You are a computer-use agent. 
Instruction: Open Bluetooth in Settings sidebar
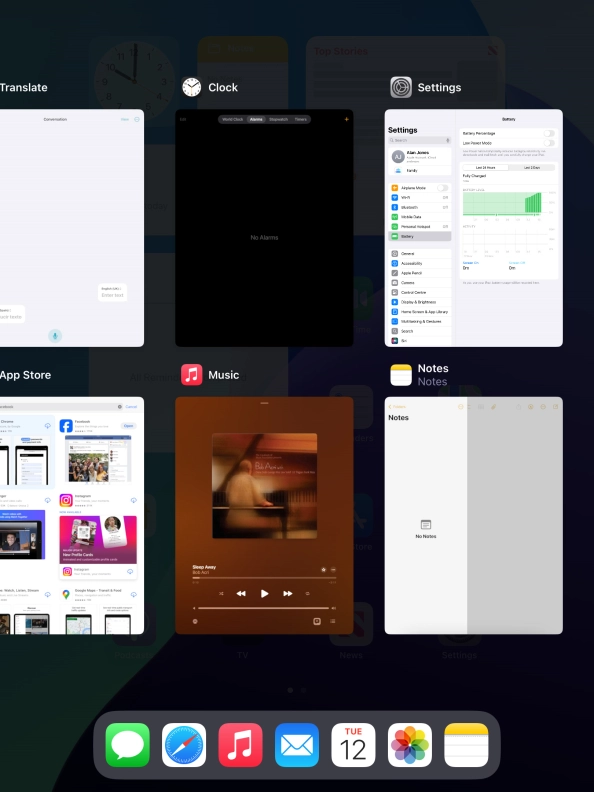click(420, 207)
